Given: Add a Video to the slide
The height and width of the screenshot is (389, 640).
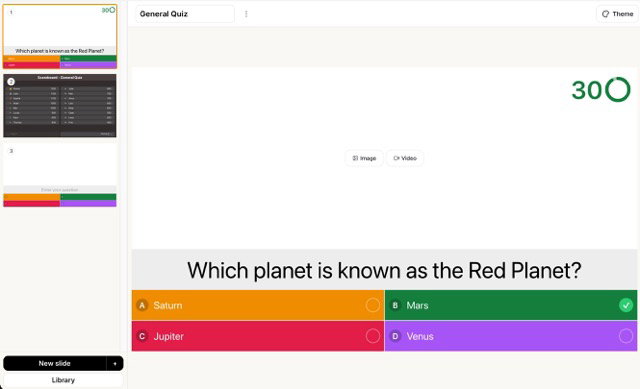Looking at the screenshot, I should pos(405,158).
